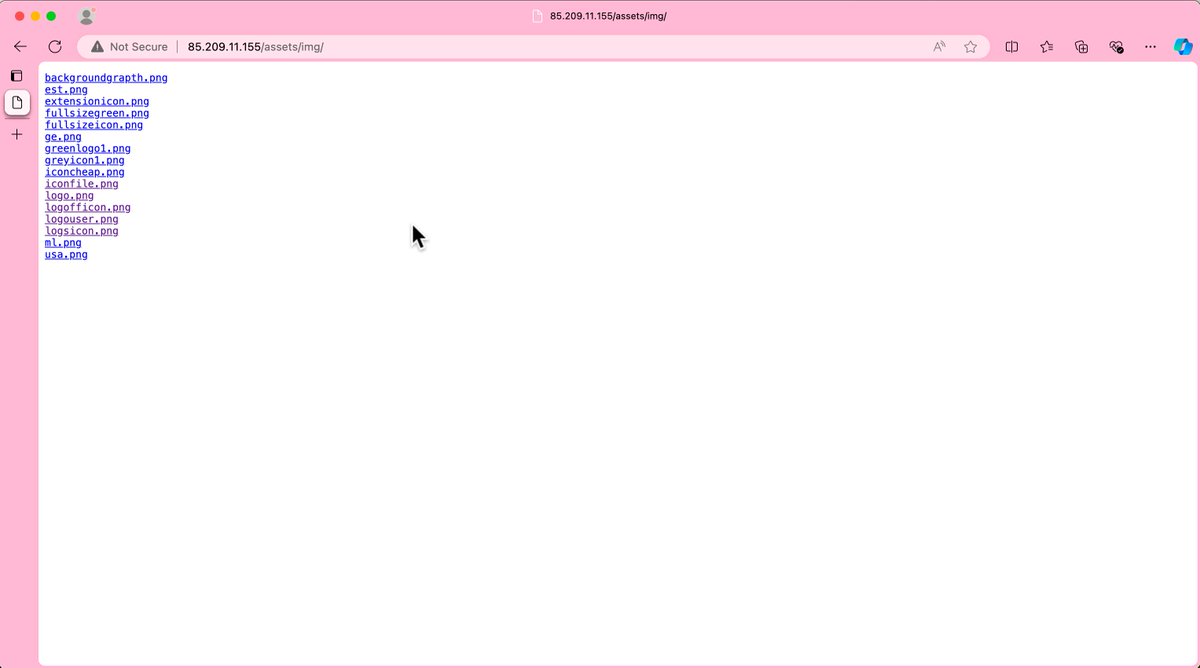Viewport: 1200px width, 668px height.
Task: Enter split screen view
Action: click(x=1011, y=47)
